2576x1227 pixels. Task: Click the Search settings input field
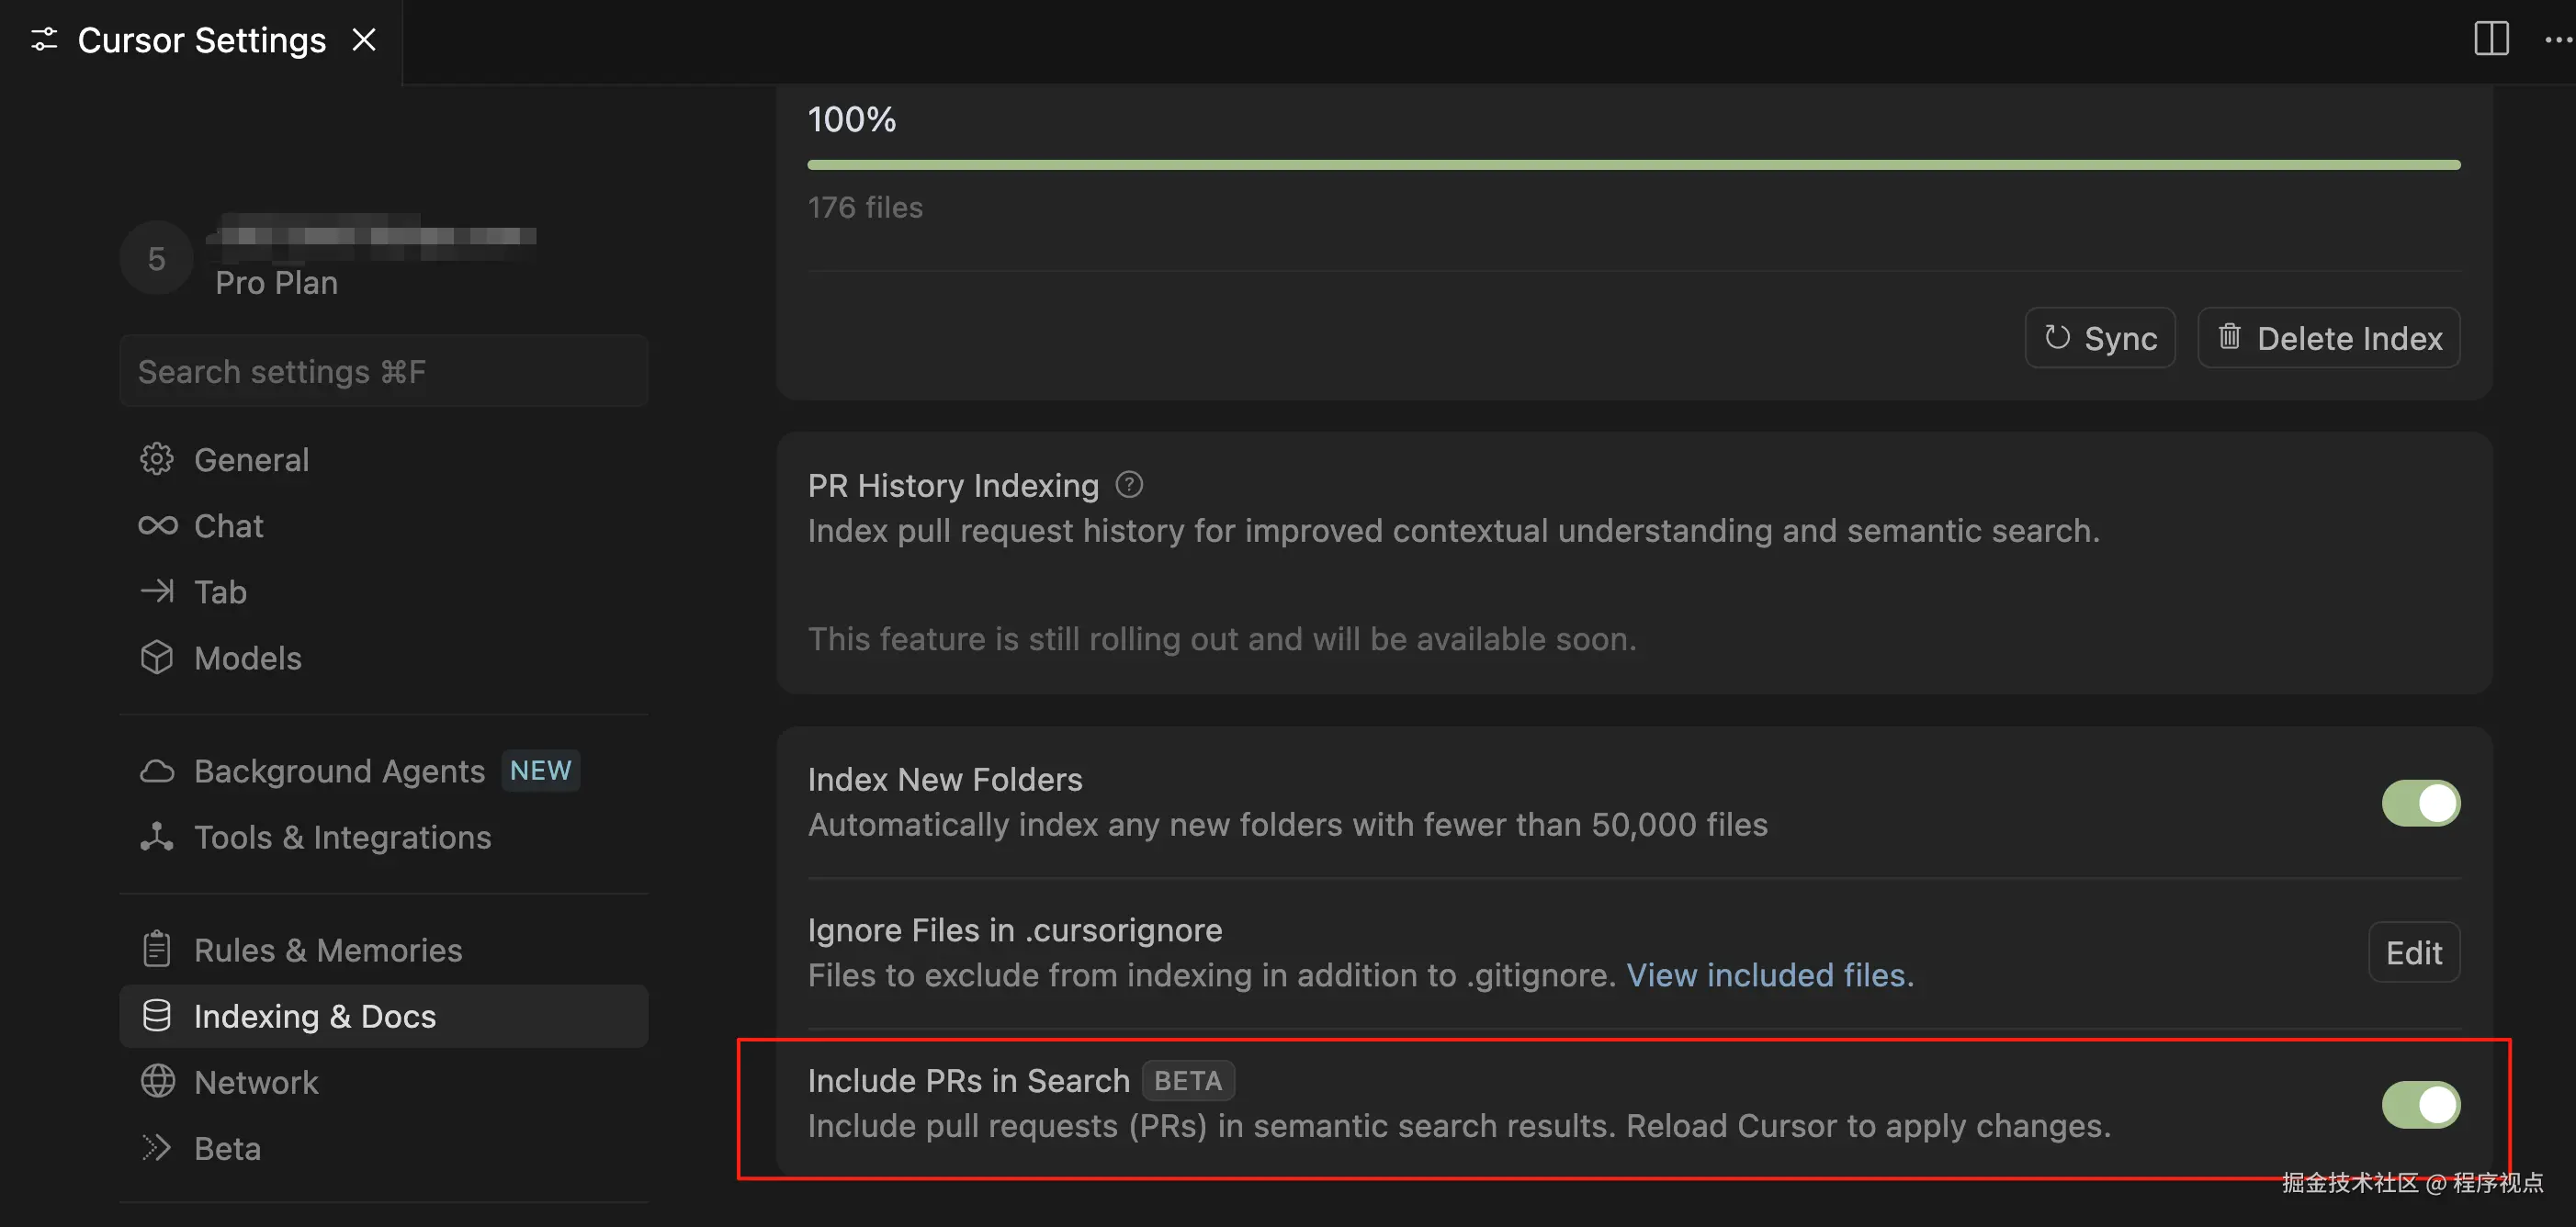[x=383, y=372]
